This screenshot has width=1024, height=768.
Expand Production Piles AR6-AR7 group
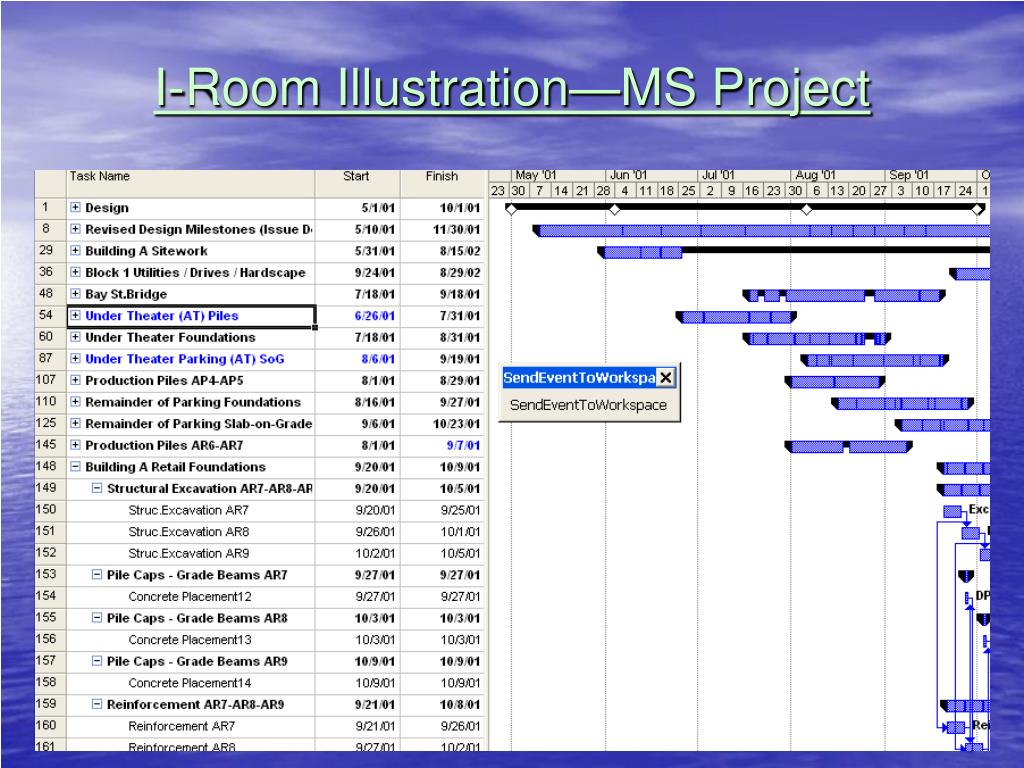75,444
